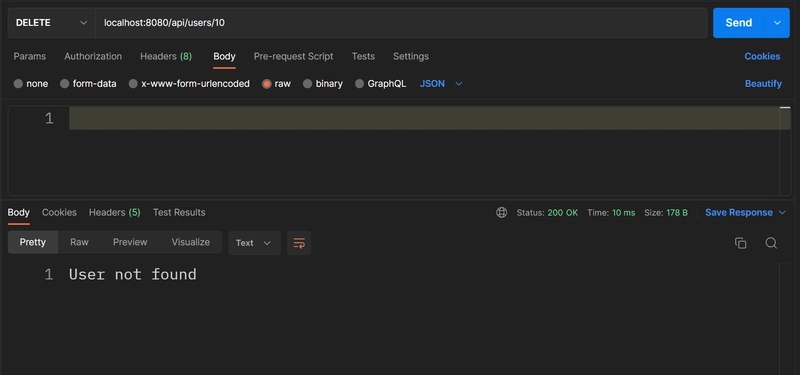This screenshot has height=375, width=800.
Task: Expand the JSON format dropdown
Action: pyautogui.click(x=441, y=84)
